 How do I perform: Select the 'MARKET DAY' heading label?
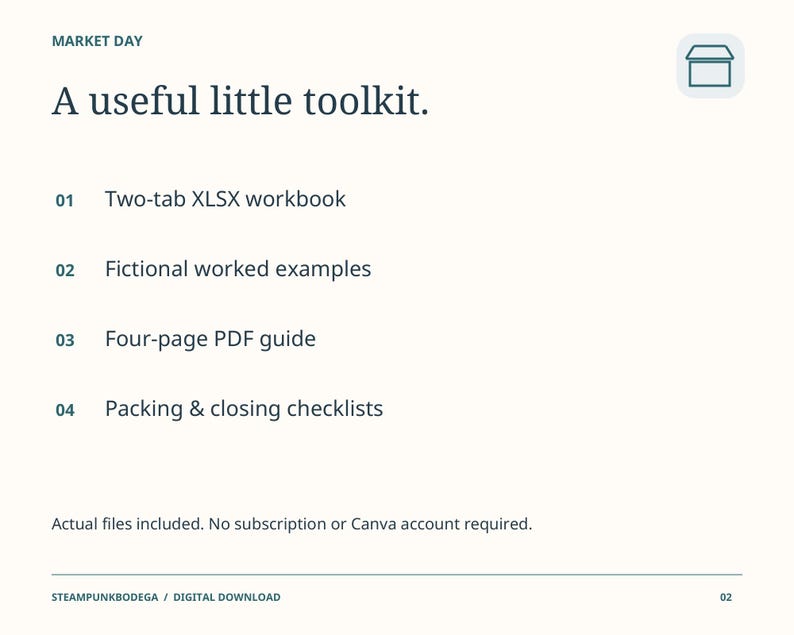[x=97, y=41]
